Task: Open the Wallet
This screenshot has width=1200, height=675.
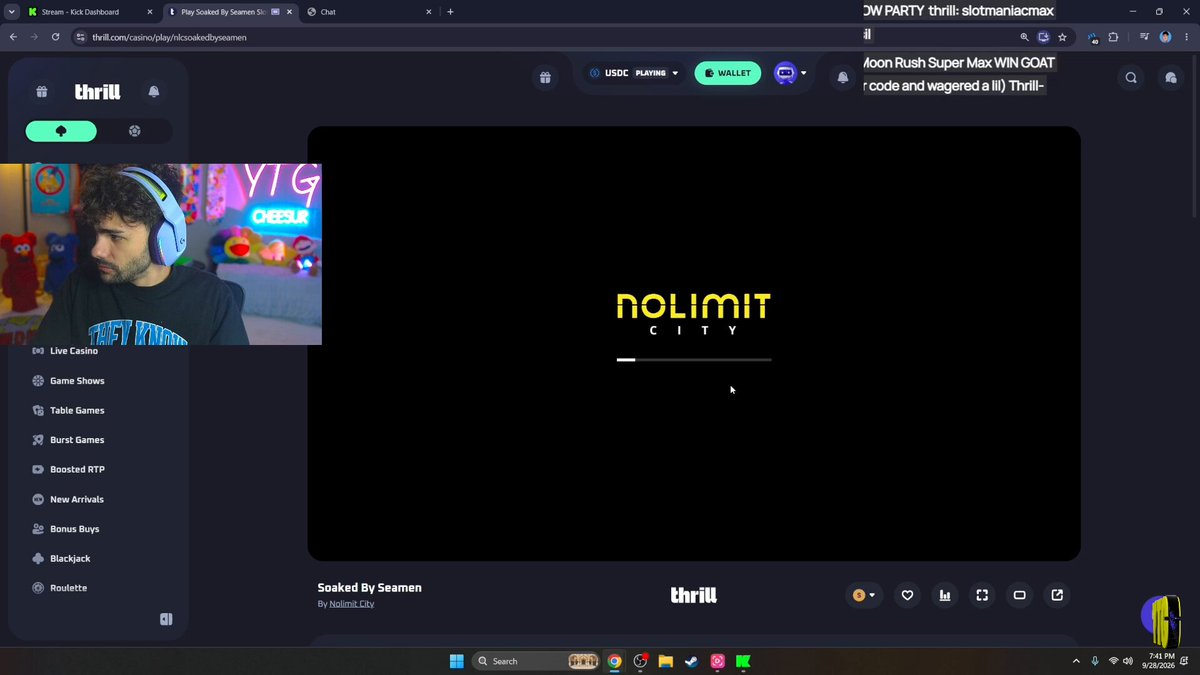Action: pos(728,73)
